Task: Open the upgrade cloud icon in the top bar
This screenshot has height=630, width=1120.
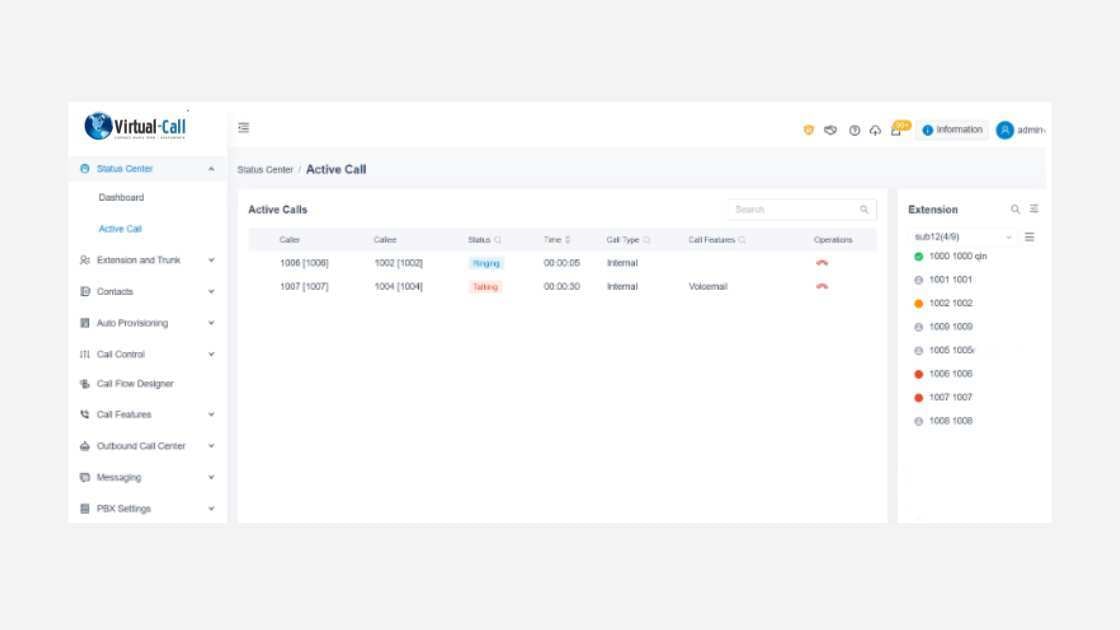Action: coord(874,129)
